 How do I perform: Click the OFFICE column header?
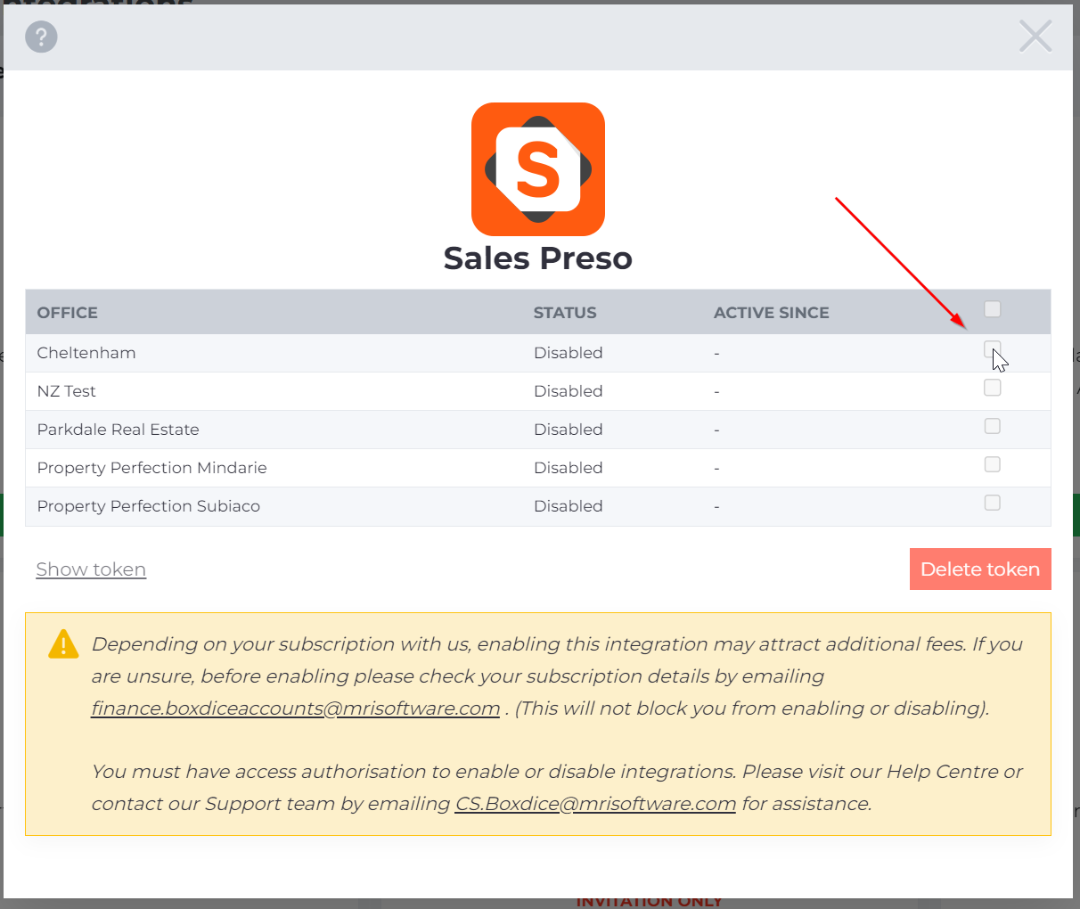click(68, 313)
